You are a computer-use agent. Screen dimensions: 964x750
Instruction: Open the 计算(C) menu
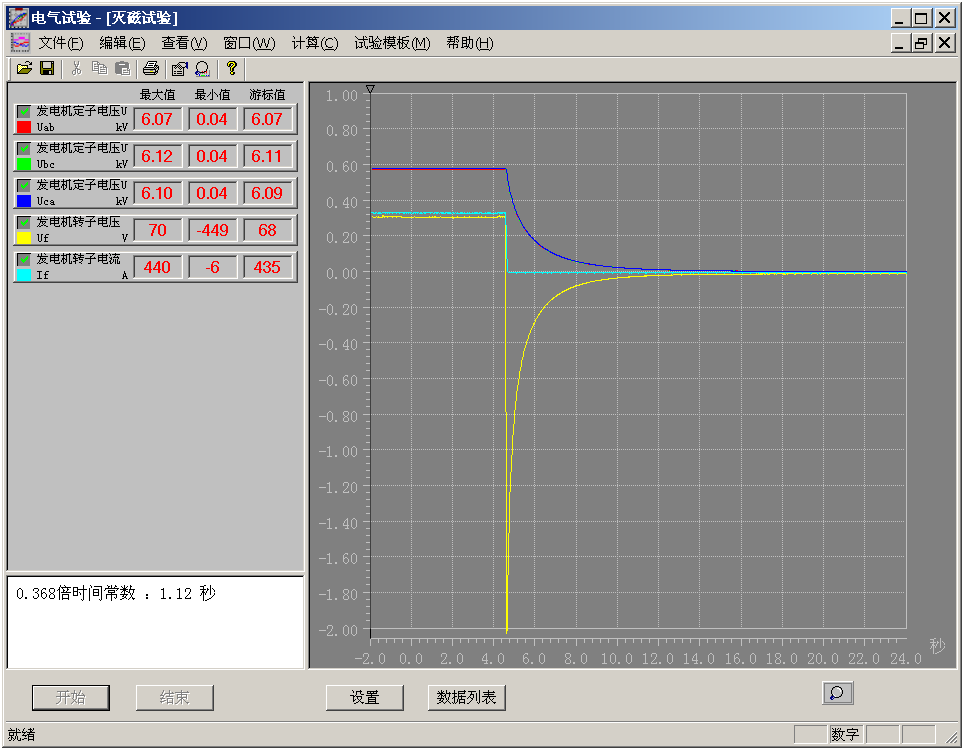[x=314, y=43]
